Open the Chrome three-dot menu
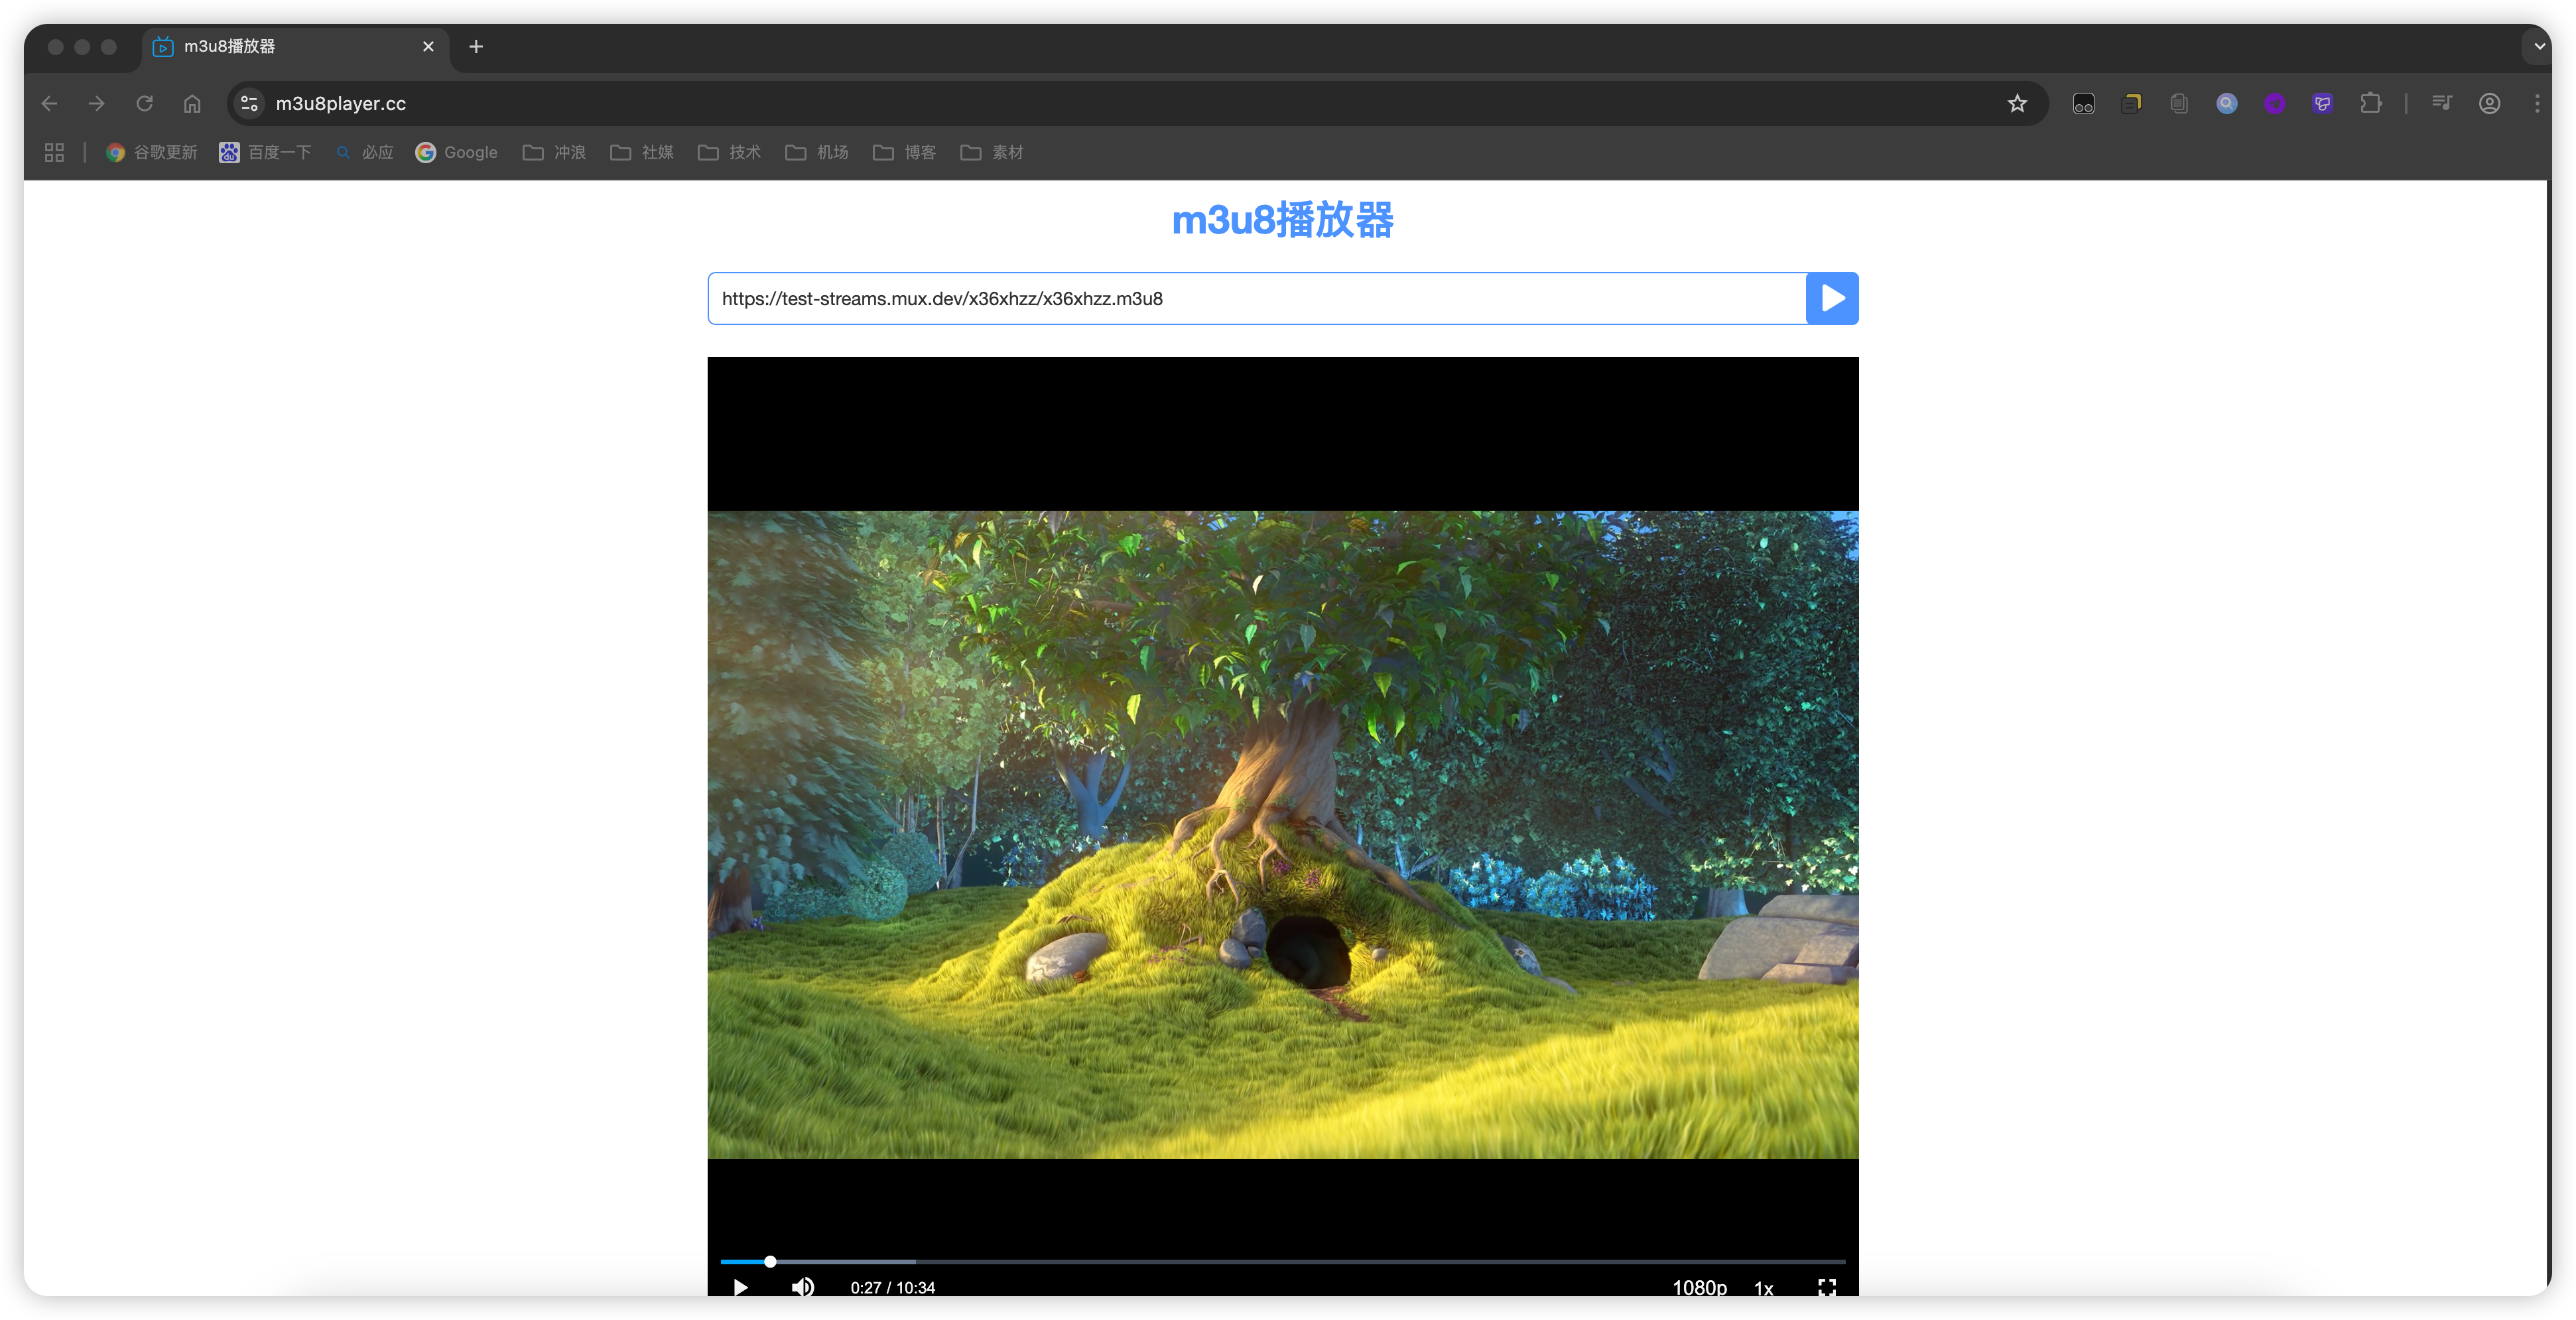This screenshot has width=2576, height=1320. coord(2537,103)
